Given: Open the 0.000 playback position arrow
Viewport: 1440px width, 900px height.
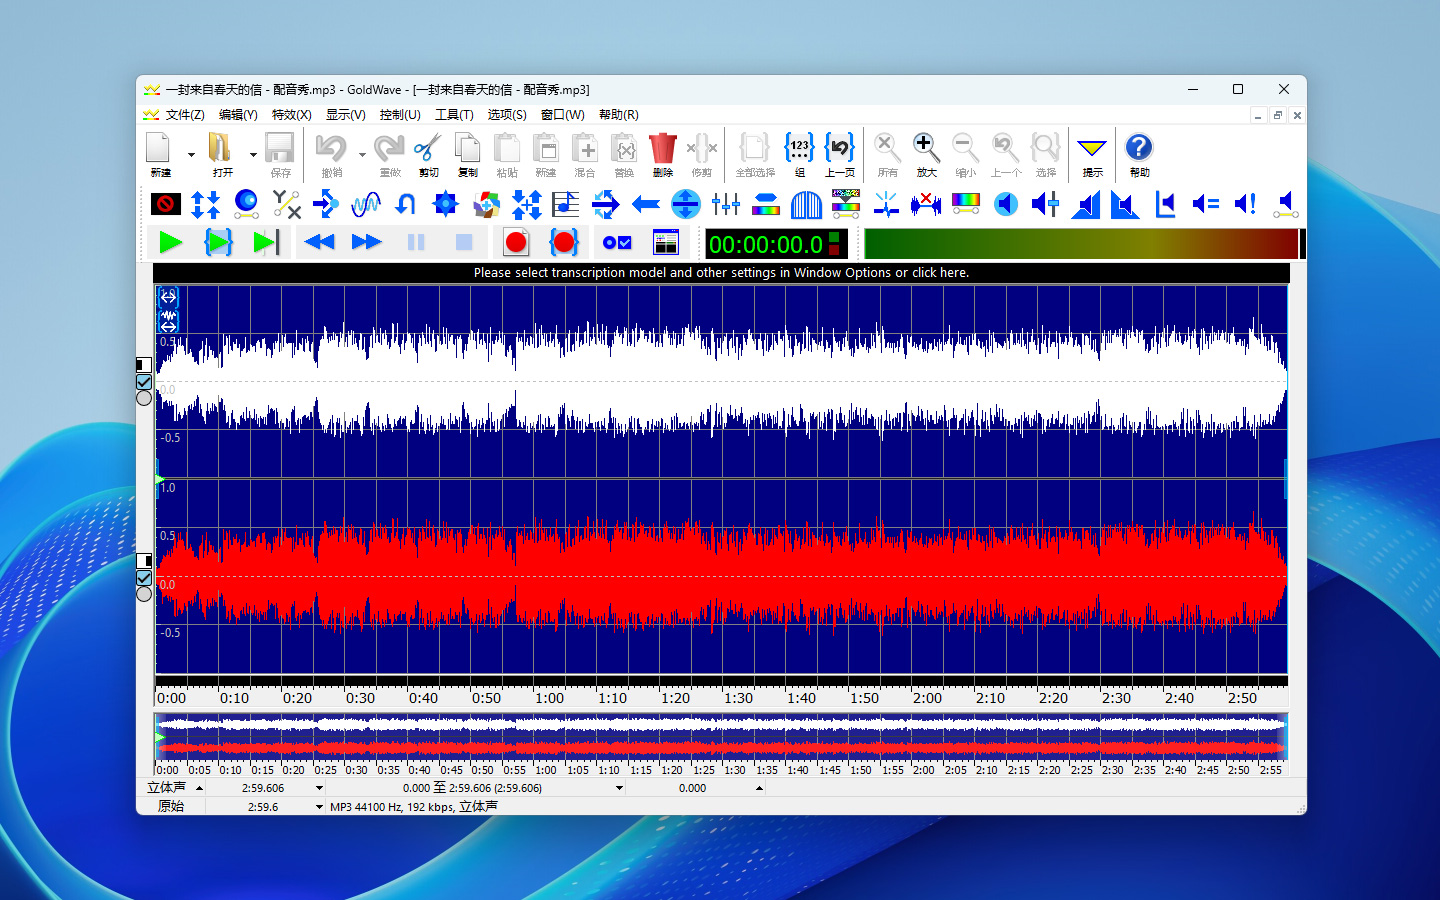Looking at the screenshot, I should click(x=759, y=788).
